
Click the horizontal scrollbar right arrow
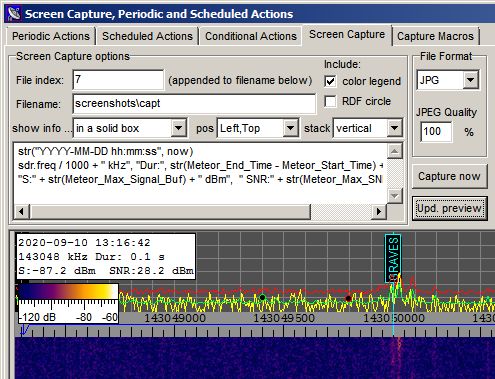point(379,211)
